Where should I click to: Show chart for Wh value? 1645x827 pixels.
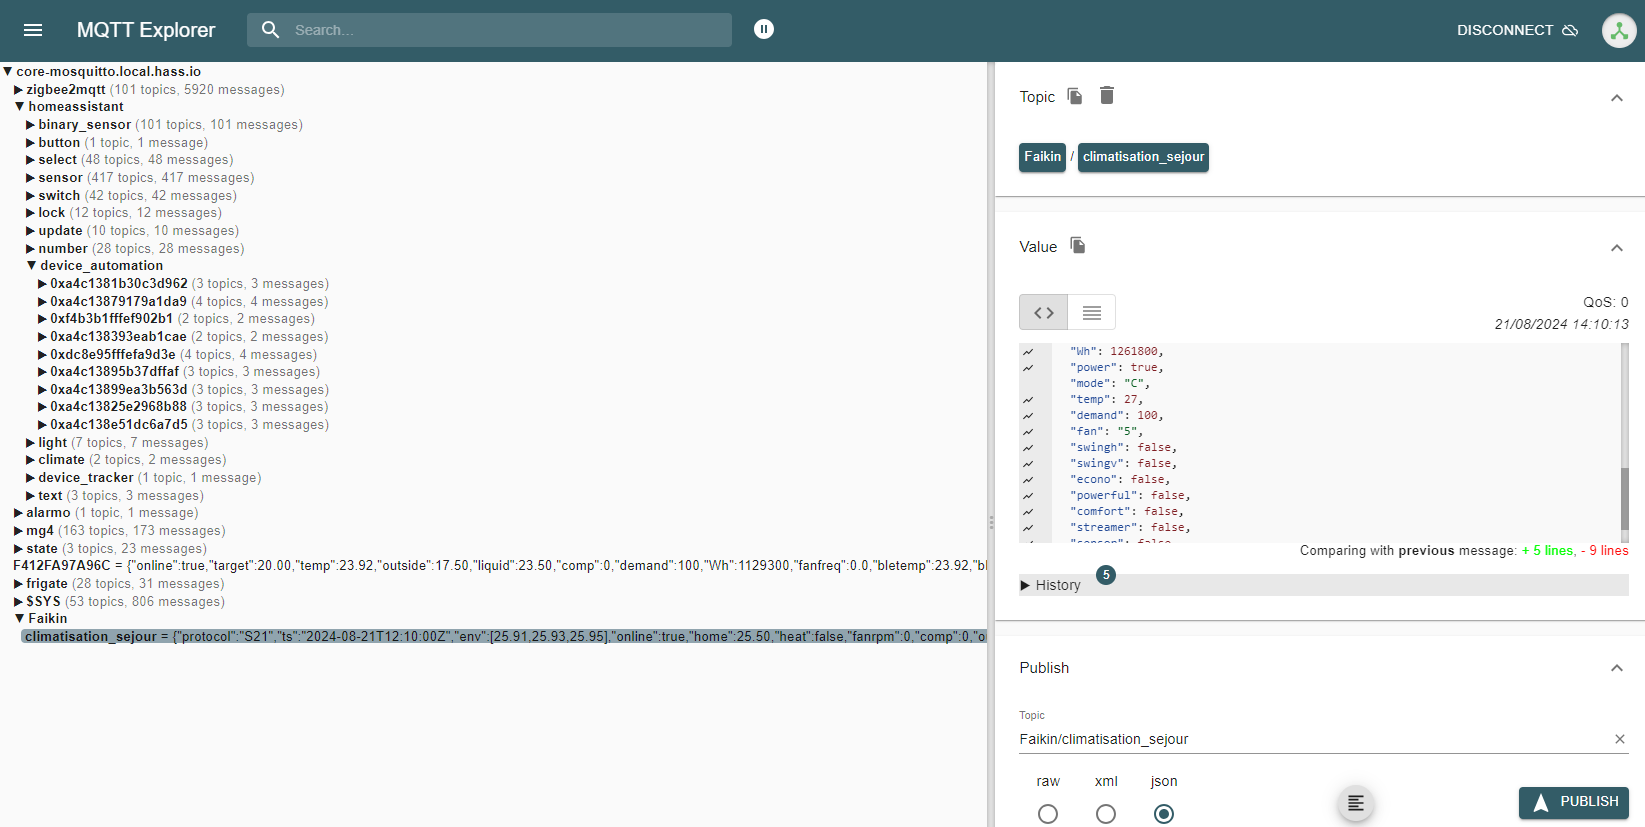coord(1028,352)
